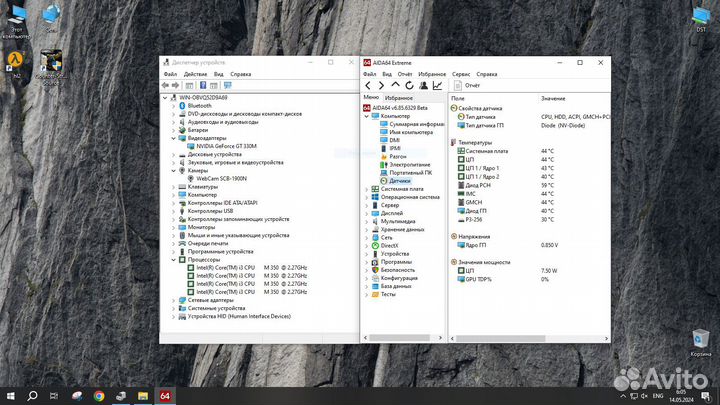The image size is (720, 405).
Task: Select Батареи in Device Manager
Action: (x=197, y=130)
